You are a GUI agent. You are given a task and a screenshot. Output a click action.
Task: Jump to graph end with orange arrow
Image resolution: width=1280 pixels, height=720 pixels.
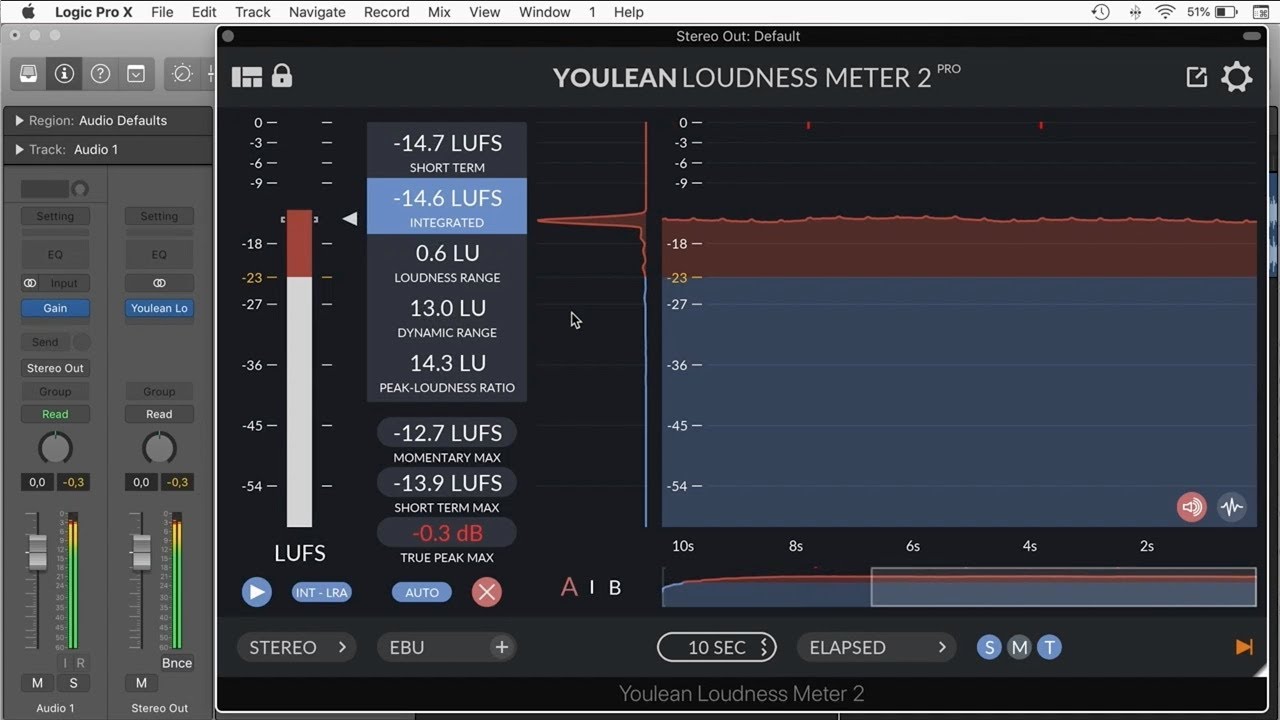[x=1244, y=647]
